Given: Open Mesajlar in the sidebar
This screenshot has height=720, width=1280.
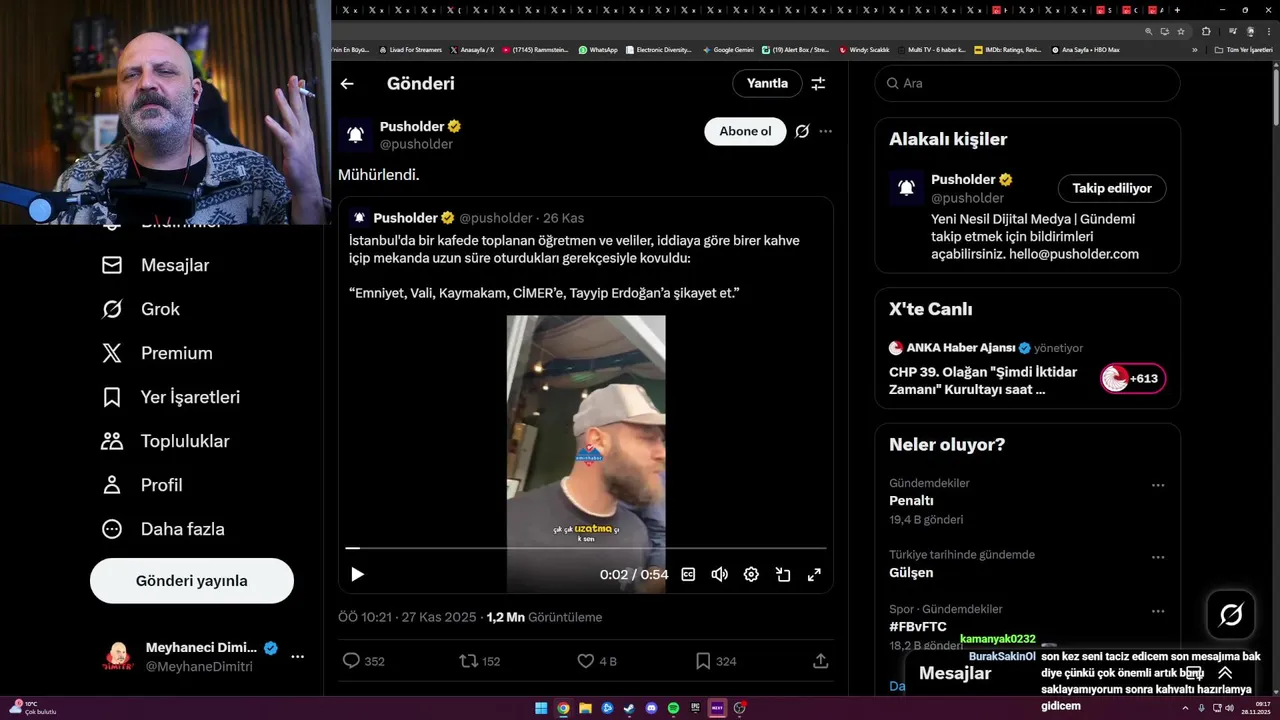Looking at the screenshot, I should (155, 265).
